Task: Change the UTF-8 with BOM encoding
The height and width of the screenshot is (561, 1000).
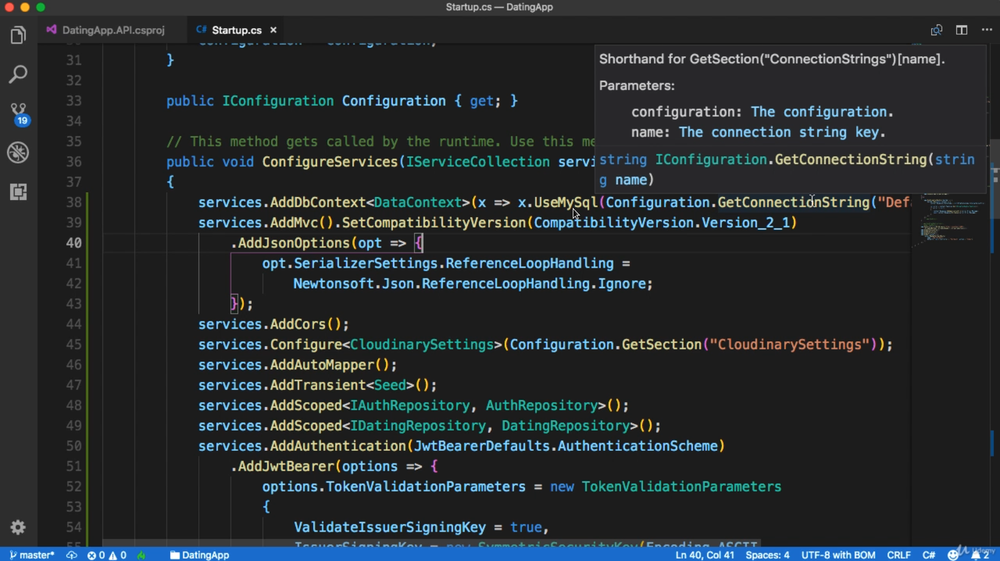Action: pyautogui.click(x=838, y=555)
